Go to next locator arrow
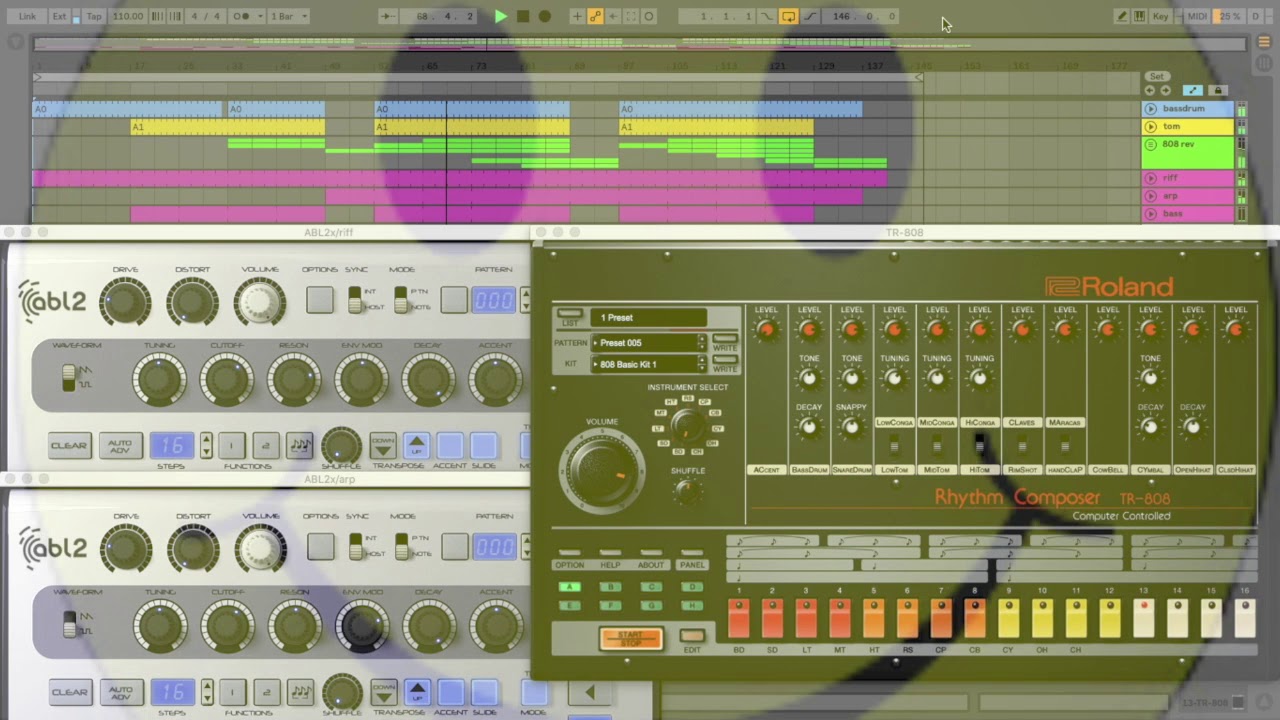 pos(1165,90)
